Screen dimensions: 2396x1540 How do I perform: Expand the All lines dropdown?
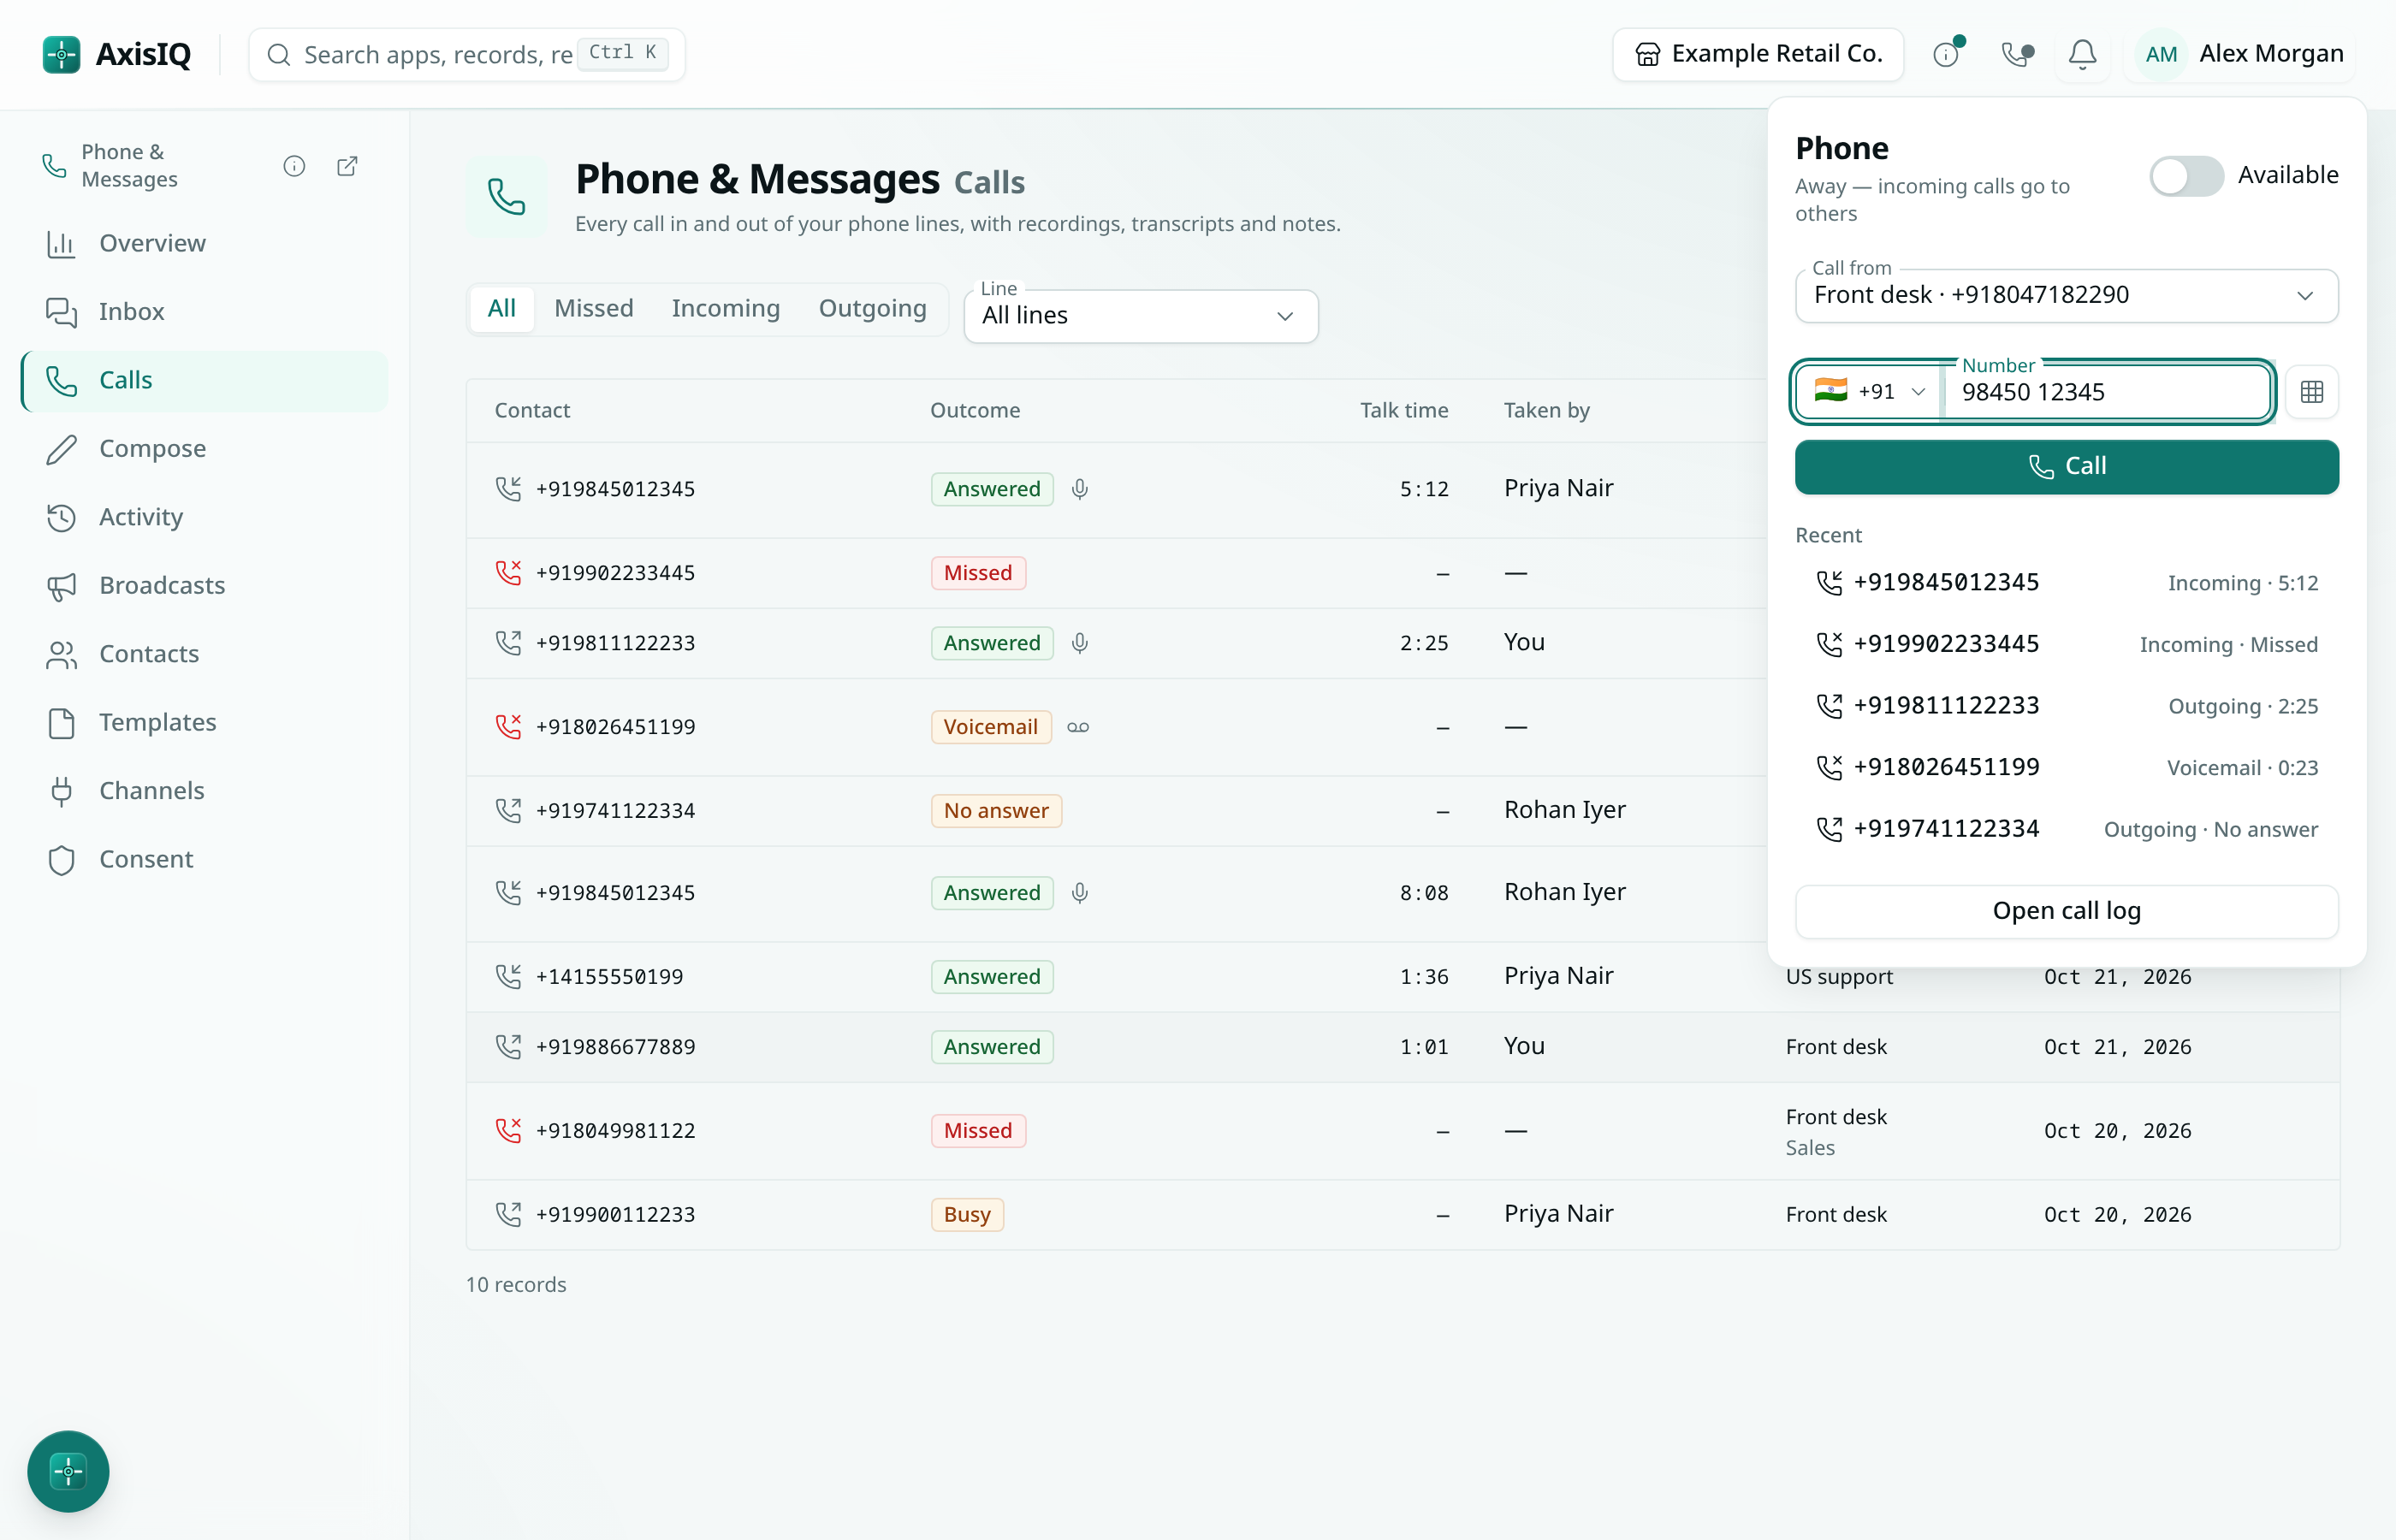(x=1141, y=316)
